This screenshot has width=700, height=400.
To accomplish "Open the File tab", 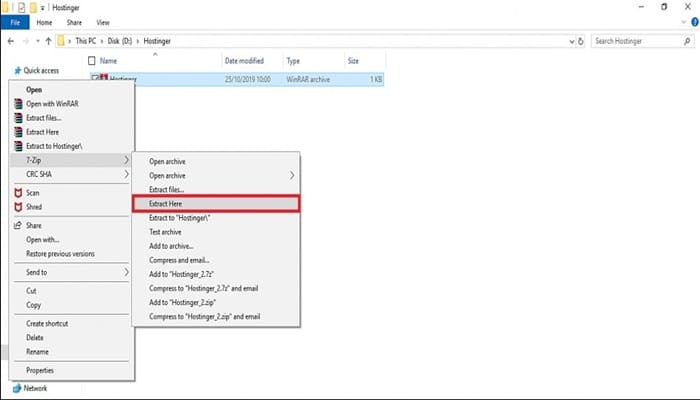I will [15, 22].
